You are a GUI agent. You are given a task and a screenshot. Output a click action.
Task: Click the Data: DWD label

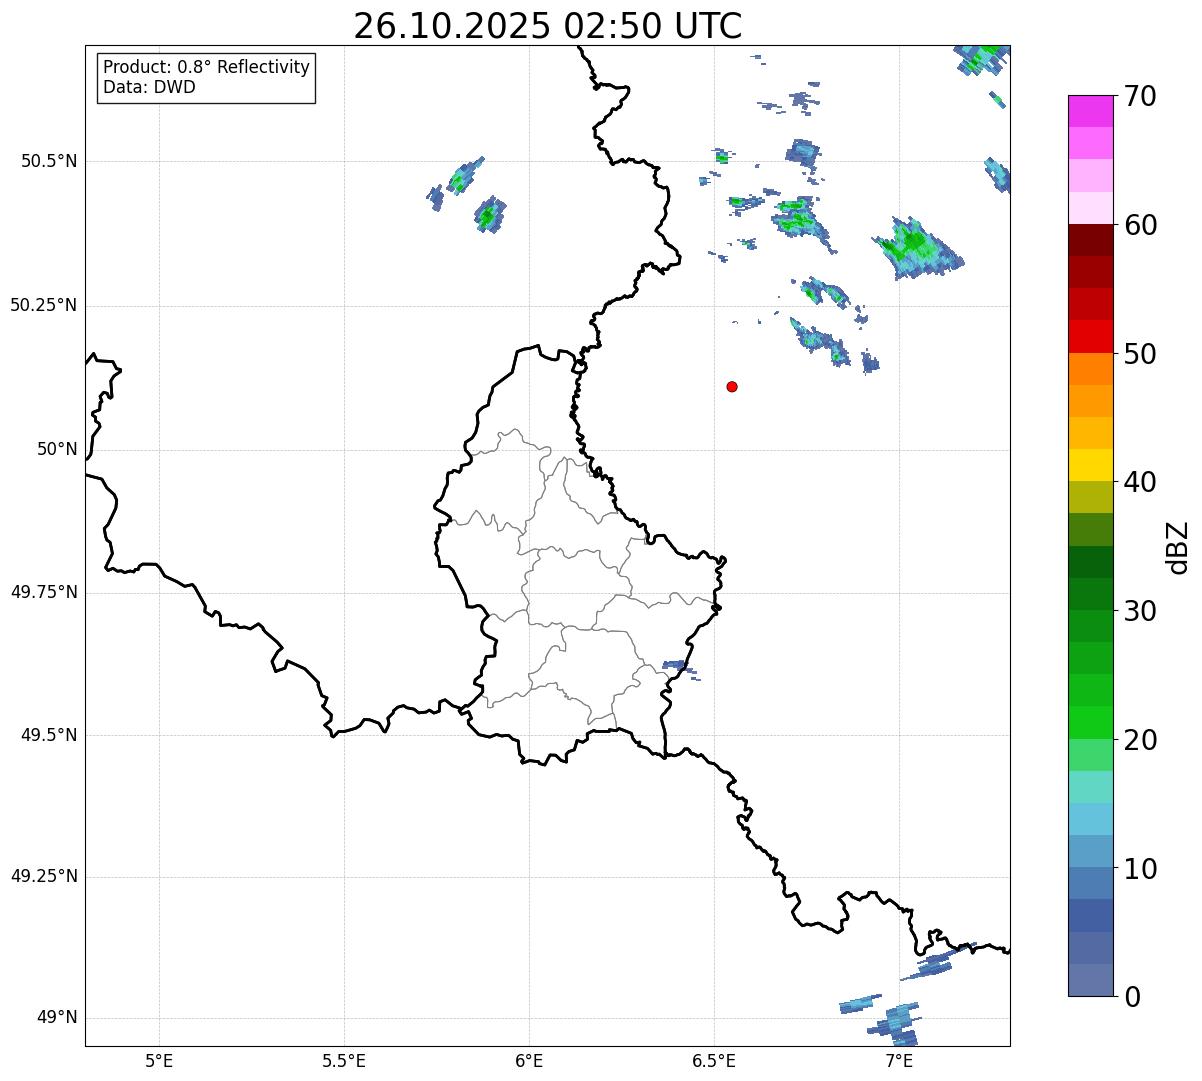[x=149, y=87]
